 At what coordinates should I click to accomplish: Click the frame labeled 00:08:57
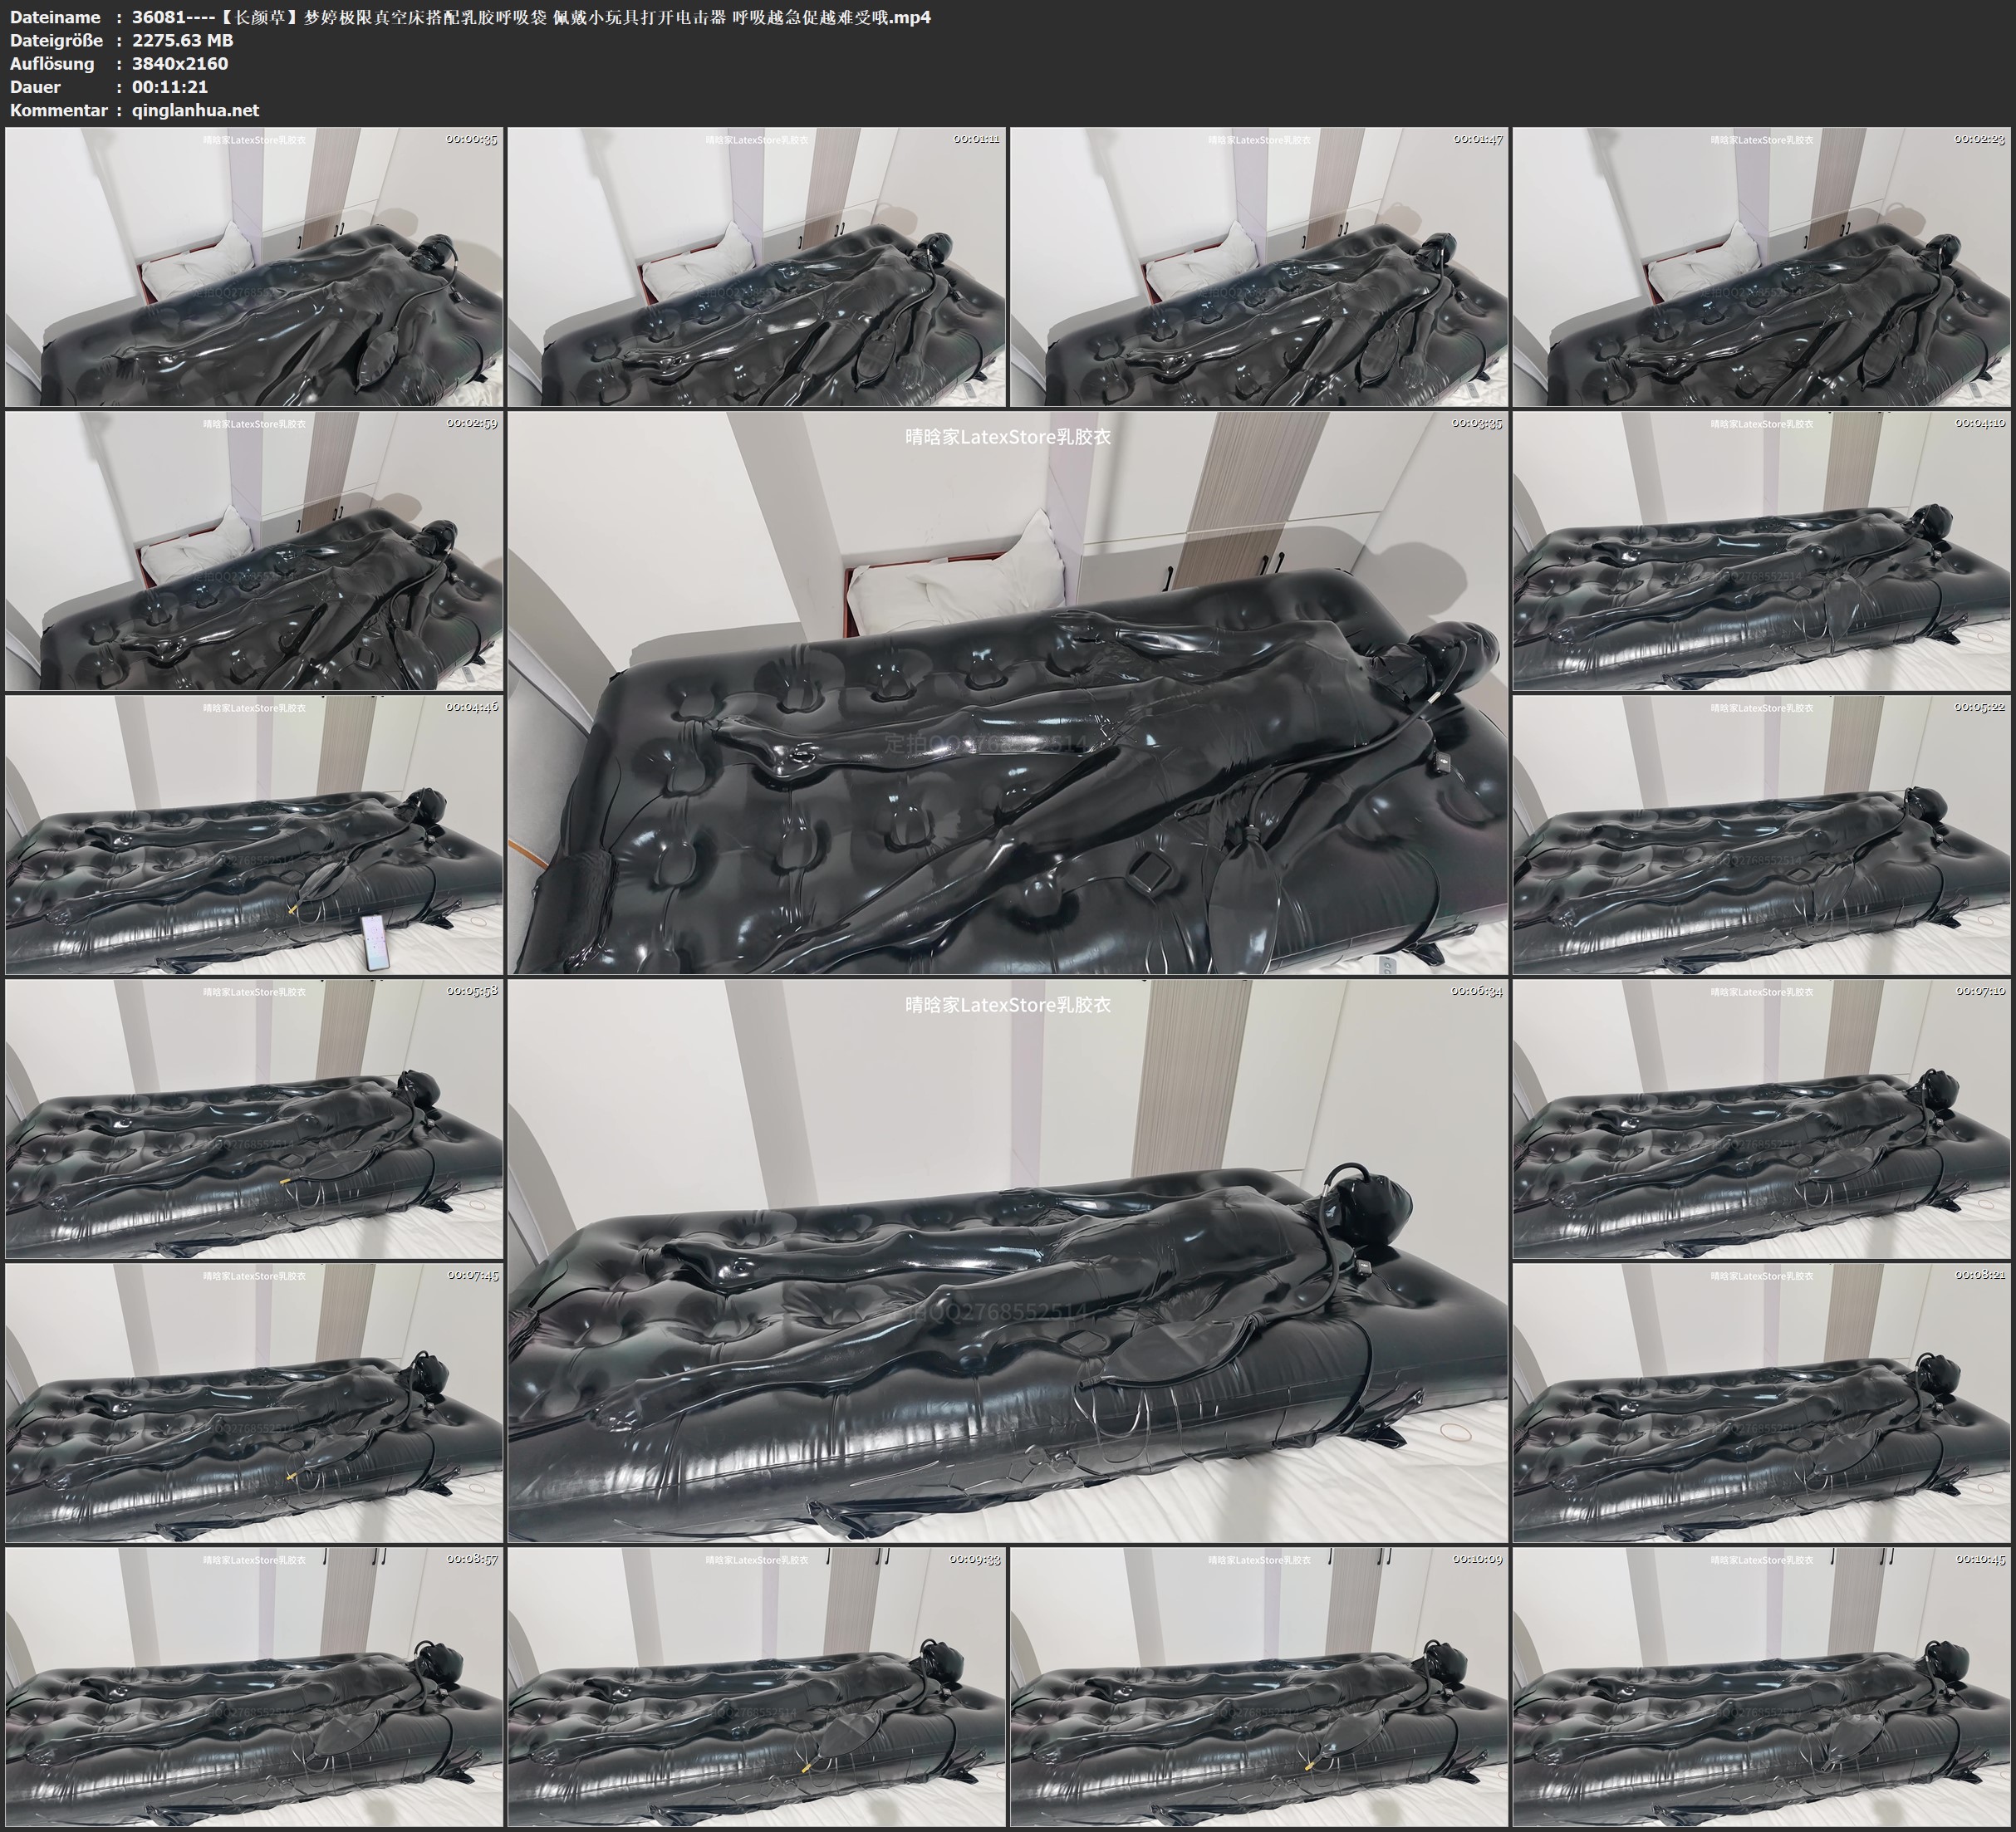(x=254, y=1686)
